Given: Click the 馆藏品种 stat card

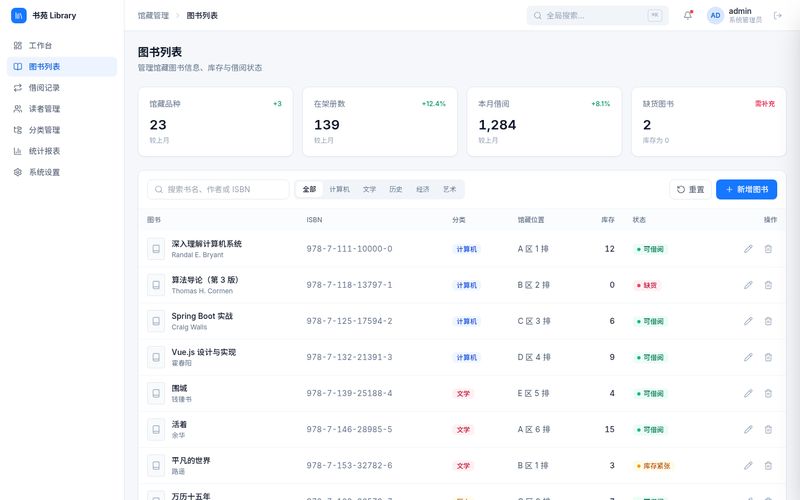Looking at the screenshot, I should click(x=215, y=121).
